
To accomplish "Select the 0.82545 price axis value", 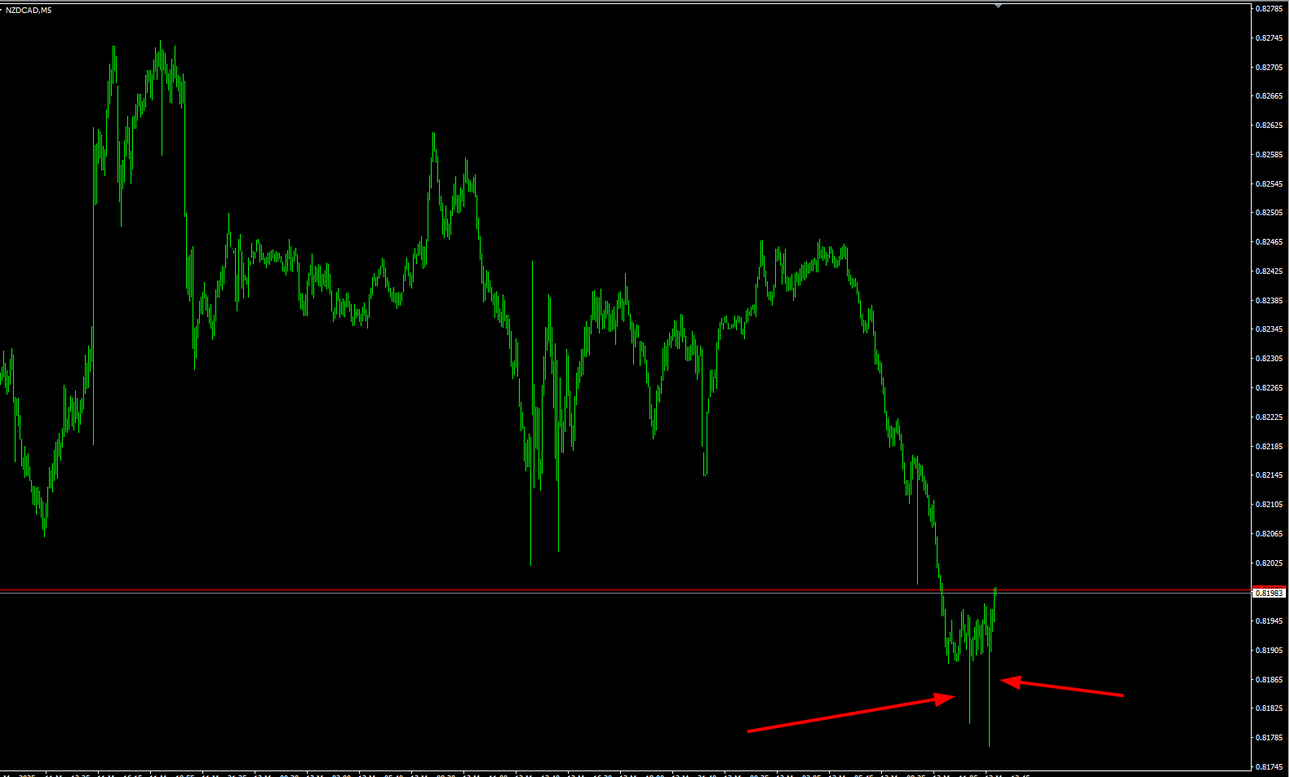I will pyautogui.click(x=1269, y=184).
